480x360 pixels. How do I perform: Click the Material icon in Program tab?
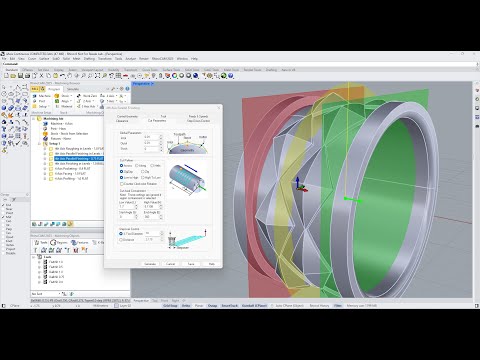pos(57,106)
